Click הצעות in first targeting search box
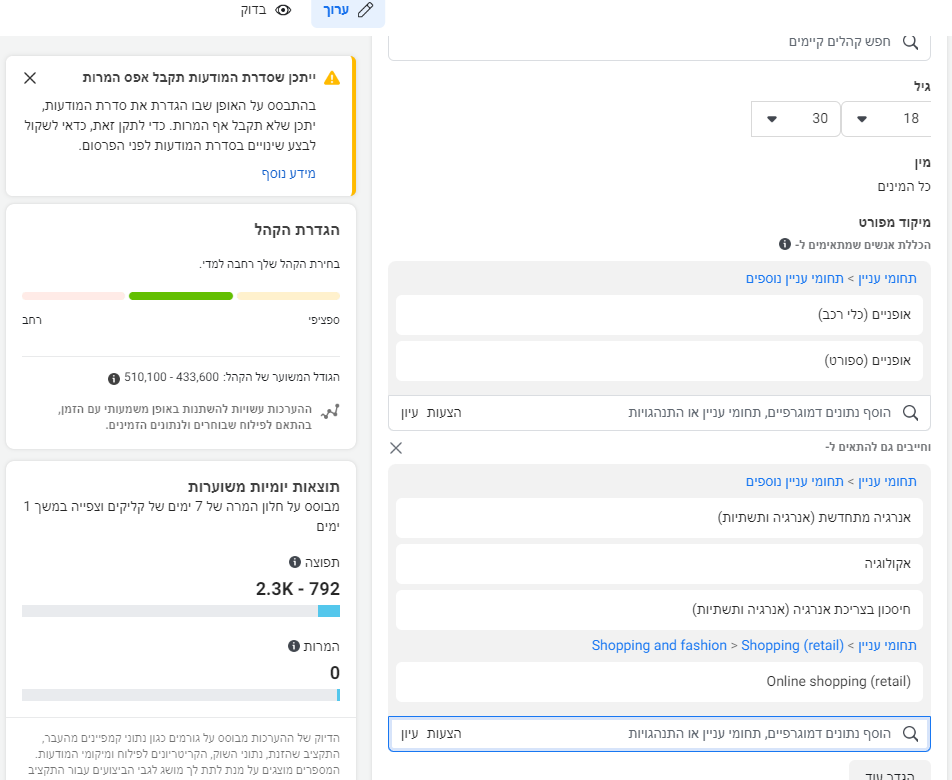This screenshot has width=952, height=780. (444, 412)
